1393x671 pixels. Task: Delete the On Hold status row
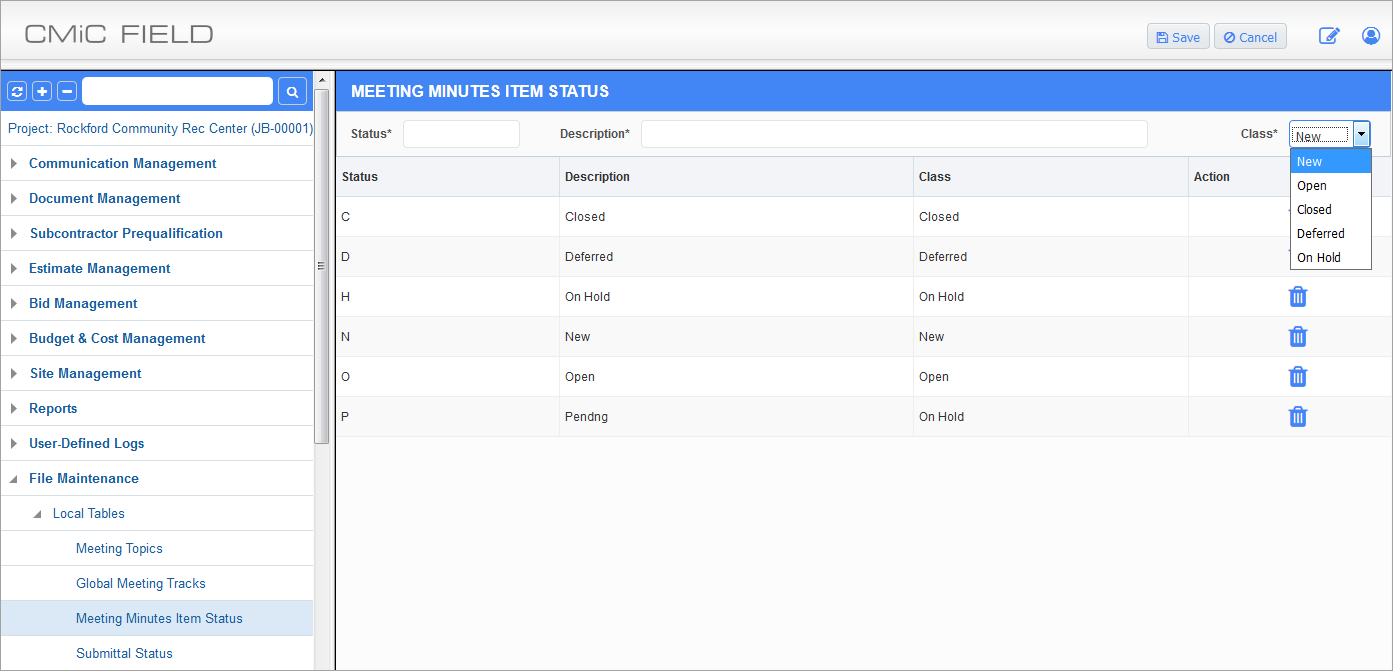1297,296
